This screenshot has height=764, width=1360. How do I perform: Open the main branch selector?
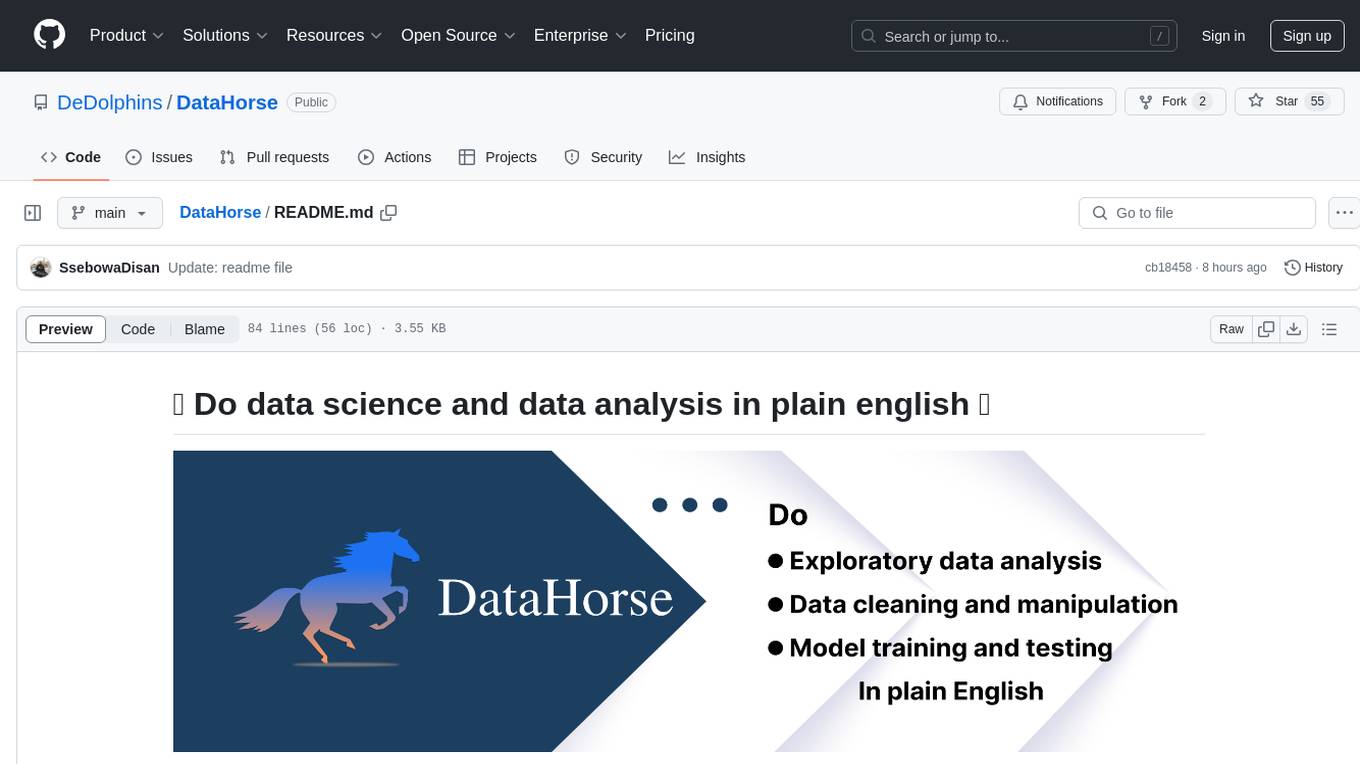pyautogui.click(x=109, y=213)
